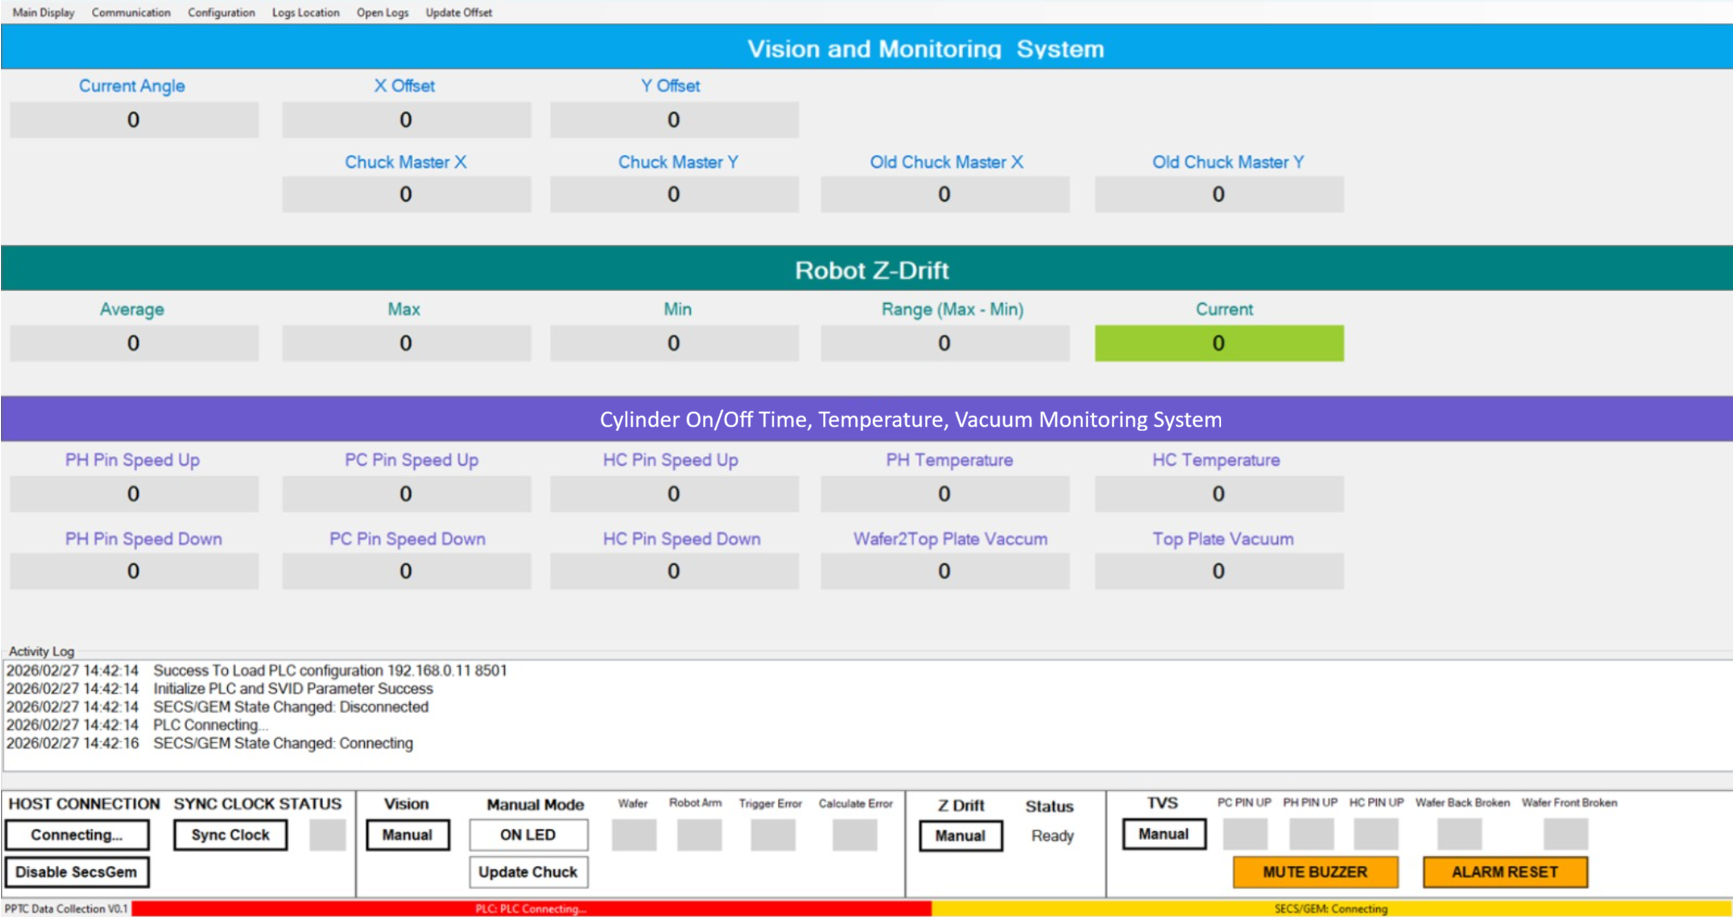Turn on LED with ON LED button
This screenshot has height=917, width=1733.
(x=528, y=835)
